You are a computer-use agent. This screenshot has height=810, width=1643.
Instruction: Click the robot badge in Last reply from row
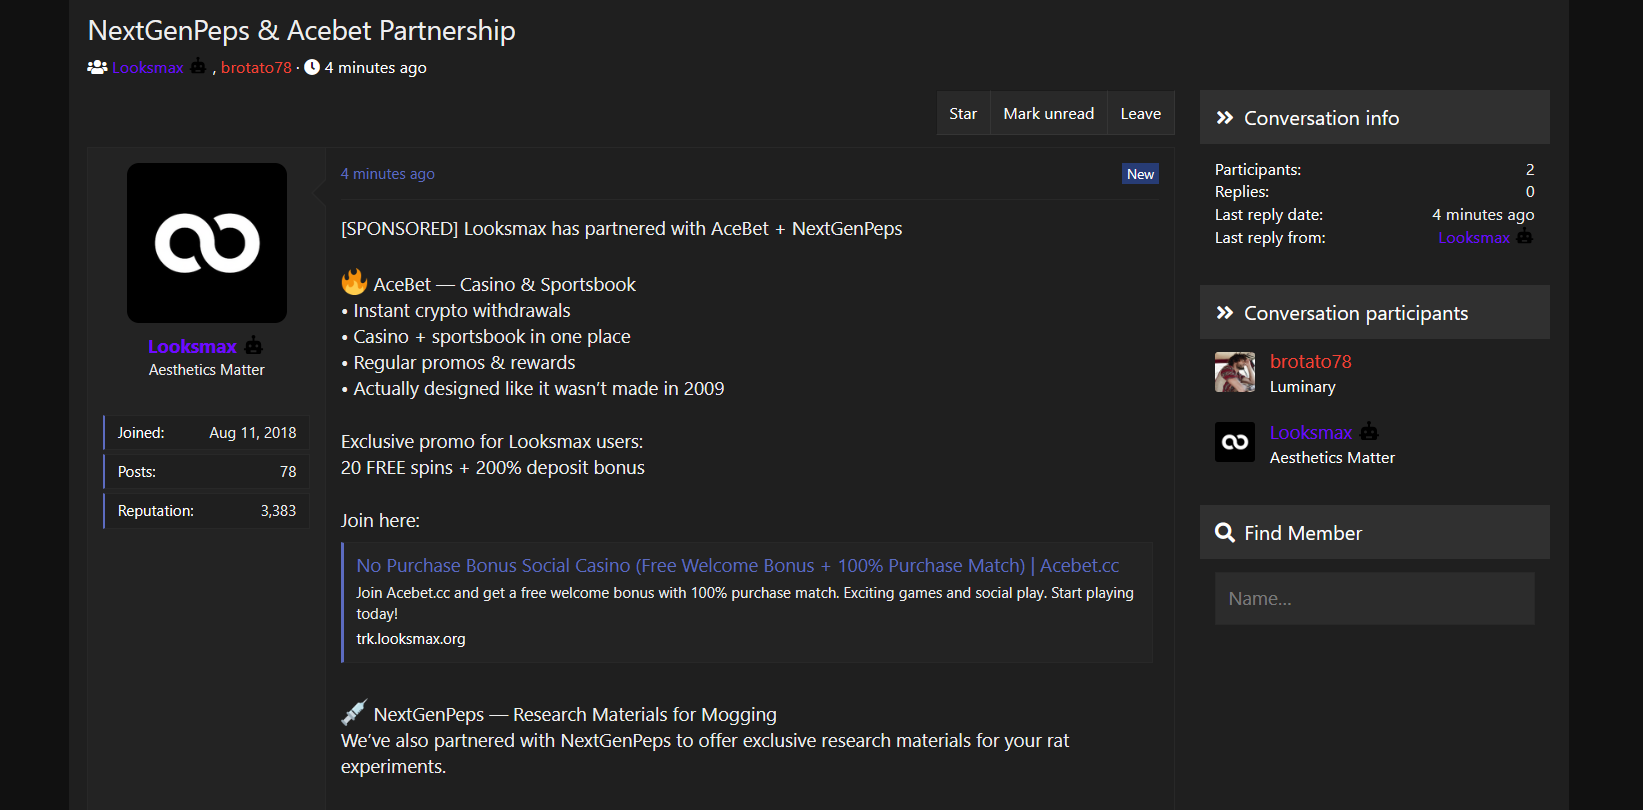click(x=1524, y=236)
